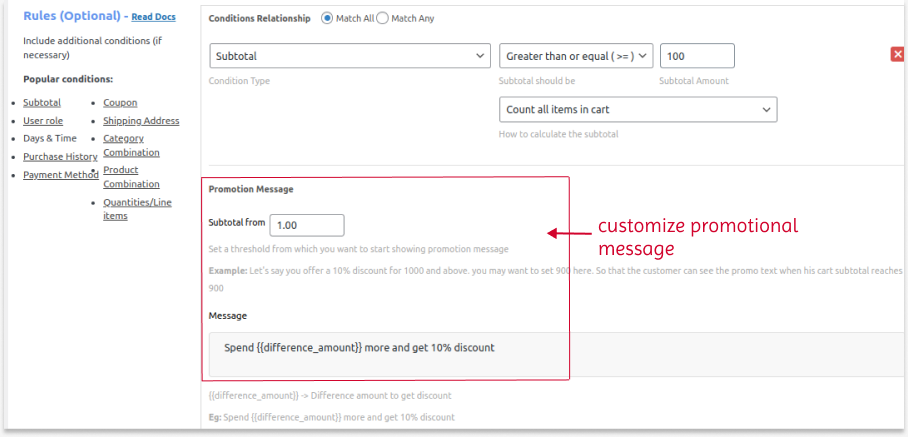This screenshot has width=908, height=437.
Task: Click the Product Combination condition link
Action: (x=131, y=177)
